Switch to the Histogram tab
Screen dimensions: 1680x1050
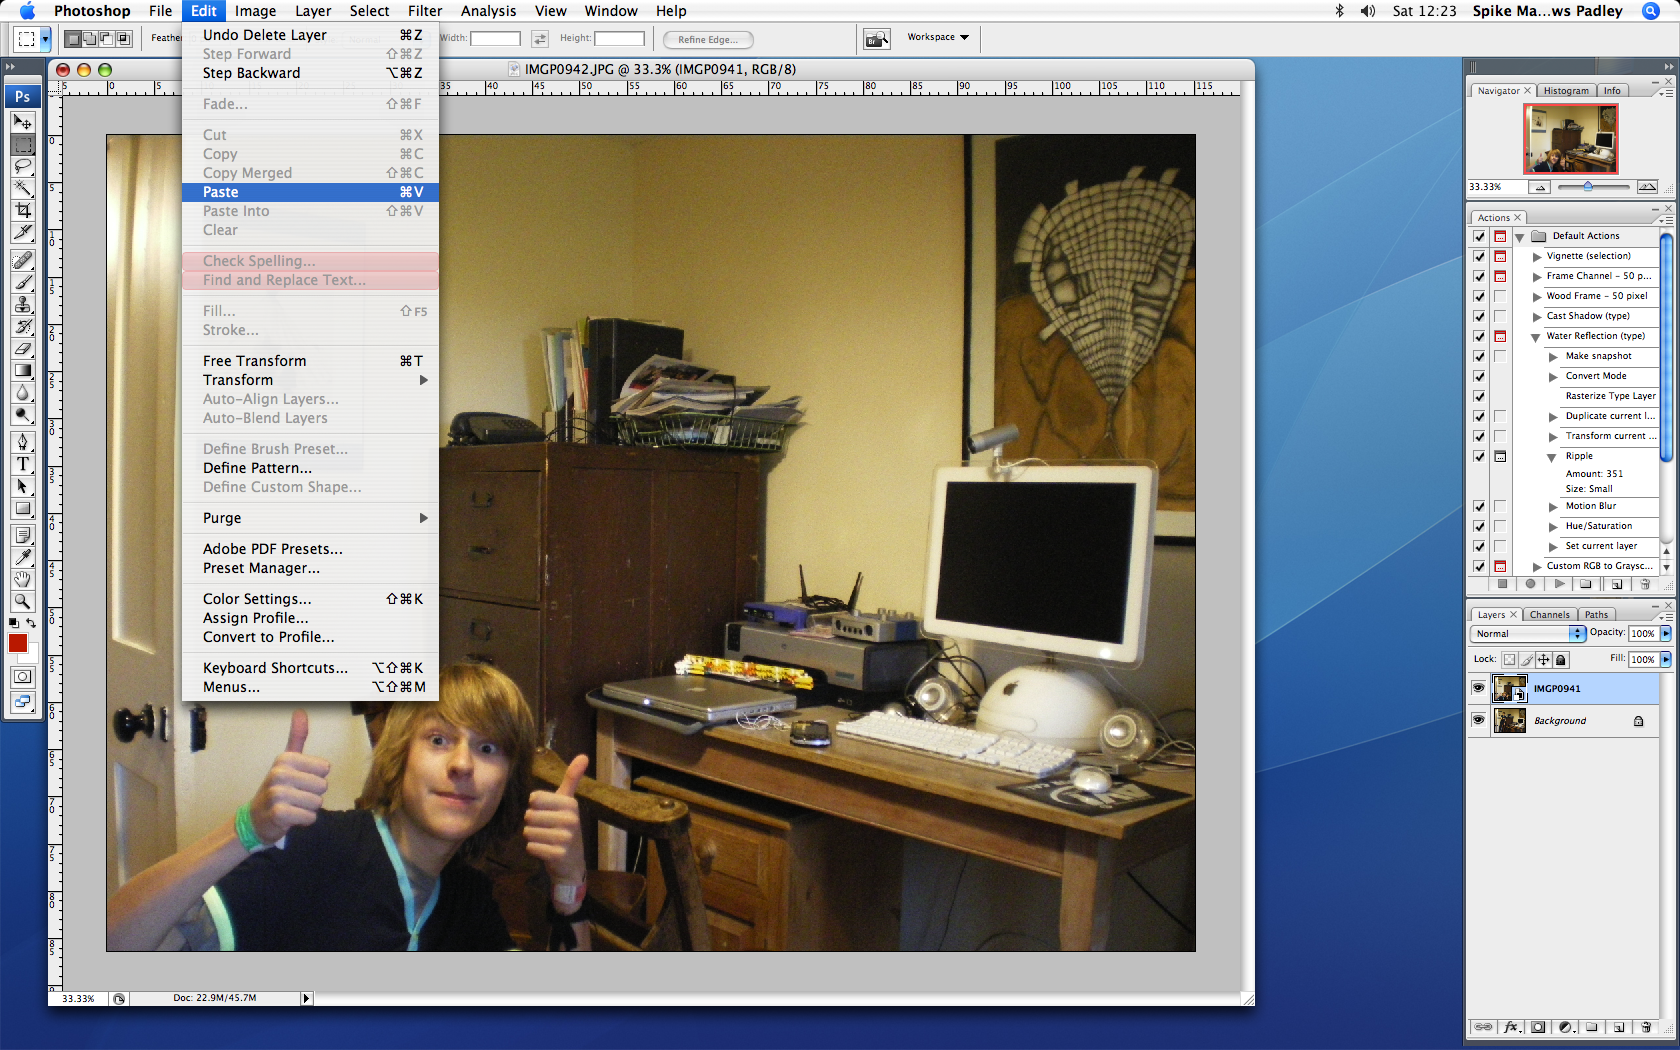1565,91
